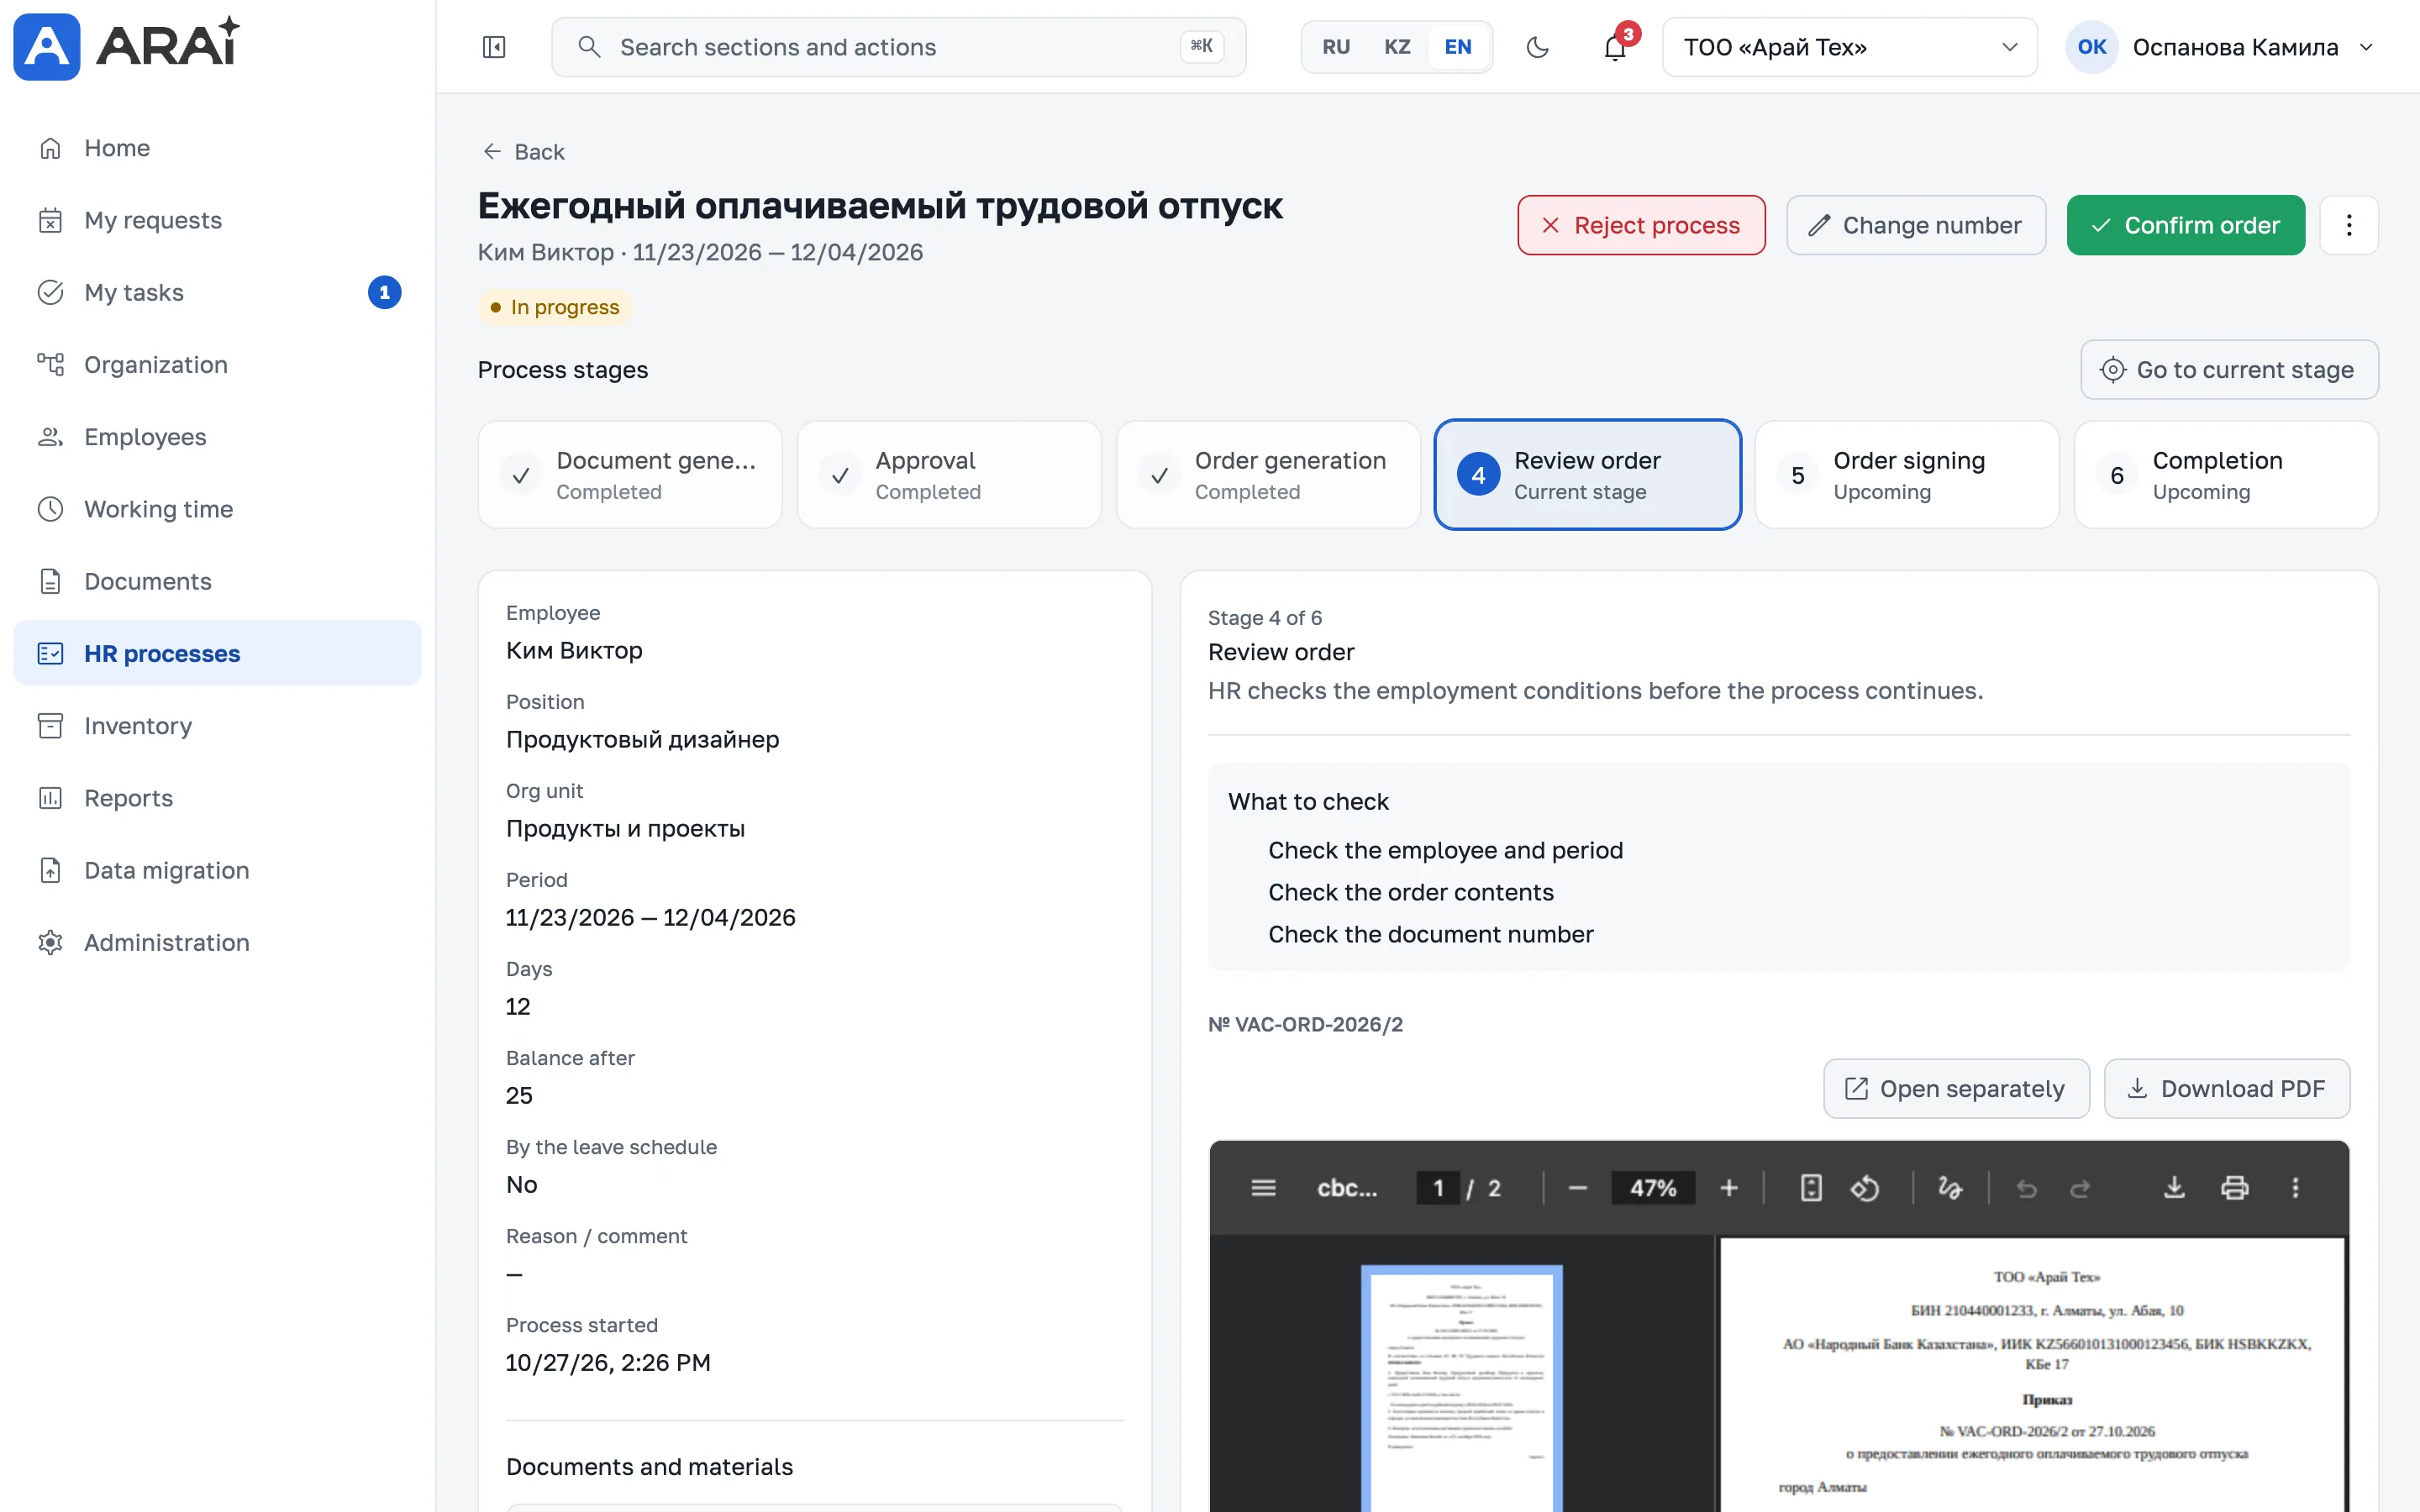Open PDF viewer sidebar menu icon
This screenshot has width=2420, height=1512.
pos(1263,1188)
